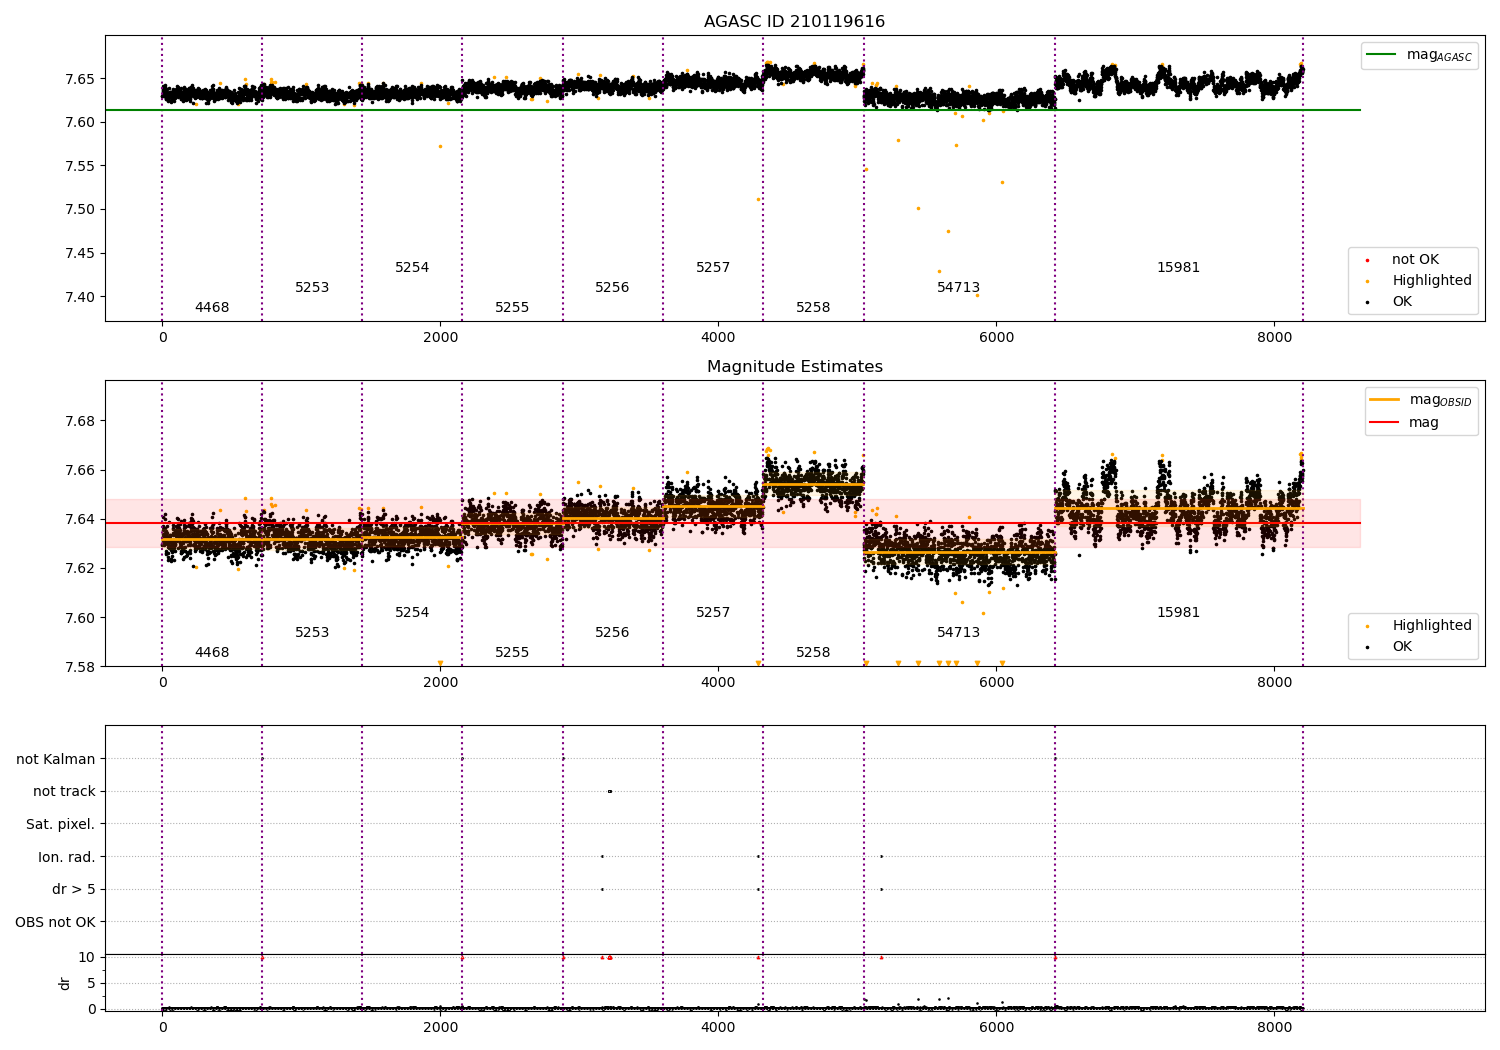Click obsid label 4468 in Magnitude Estimates plot
Image resolution: width=1500 pixels, height=1050 pixels.
[212, 652]
